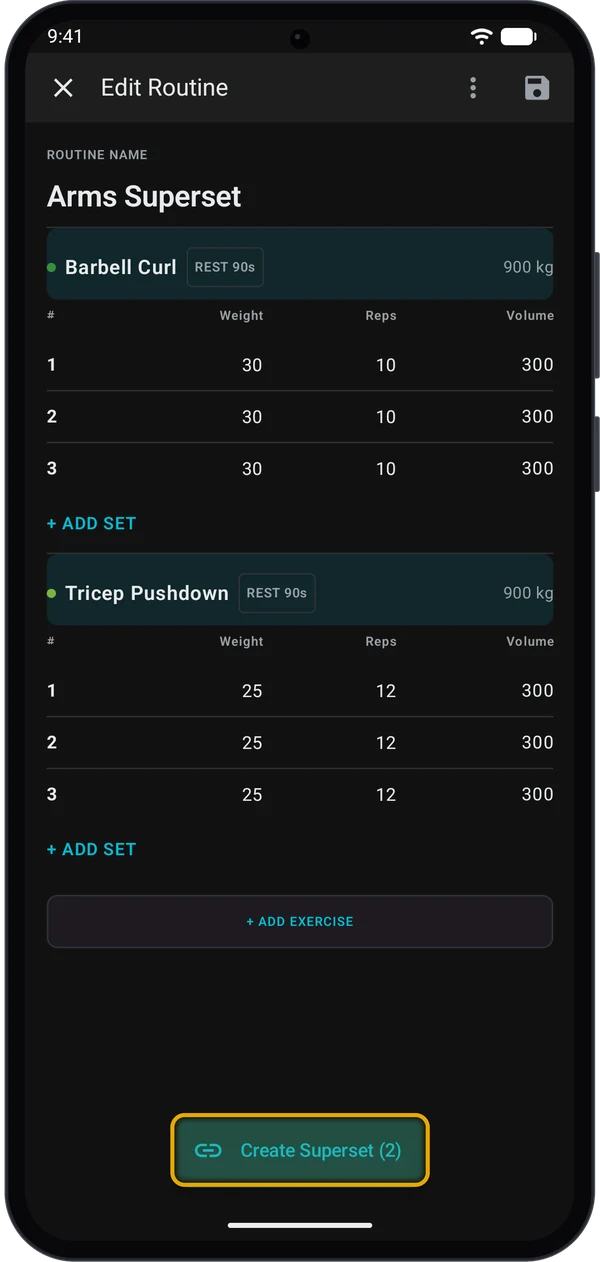The image size is (600, 1262).
Task: Tap the battery status icon
Action: pos(518,36)
